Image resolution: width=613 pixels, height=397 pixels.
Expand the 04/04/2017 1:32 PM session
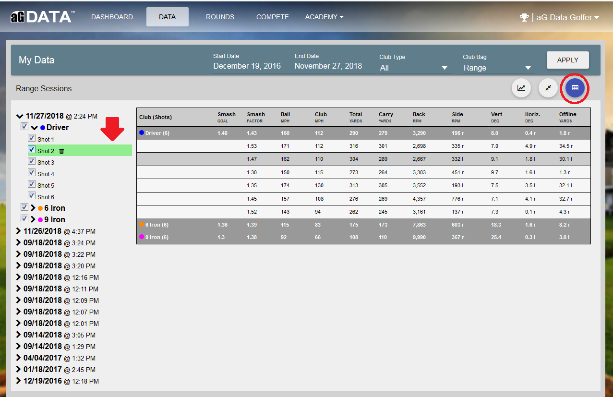(x=18, y=358)
